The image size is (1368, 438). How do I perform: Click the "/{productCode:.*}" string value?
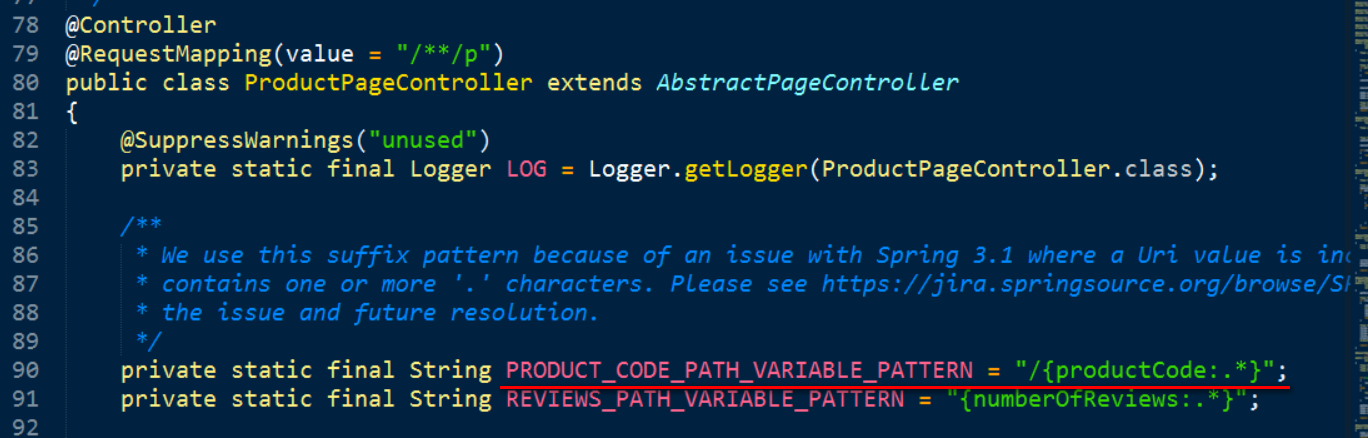(x=1144, y=371)
